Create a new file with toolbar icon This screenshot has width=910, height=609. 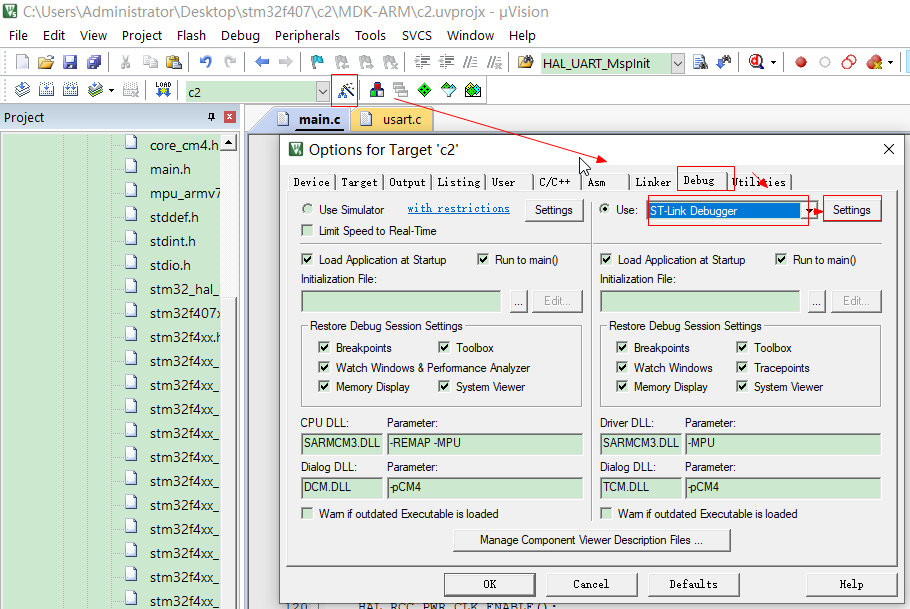click(22, 62)
